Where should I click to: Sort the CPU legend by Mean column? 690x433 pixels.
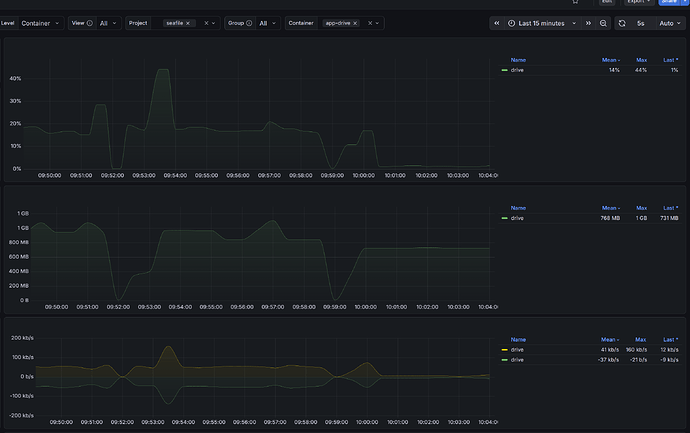[x=610, y=60]
